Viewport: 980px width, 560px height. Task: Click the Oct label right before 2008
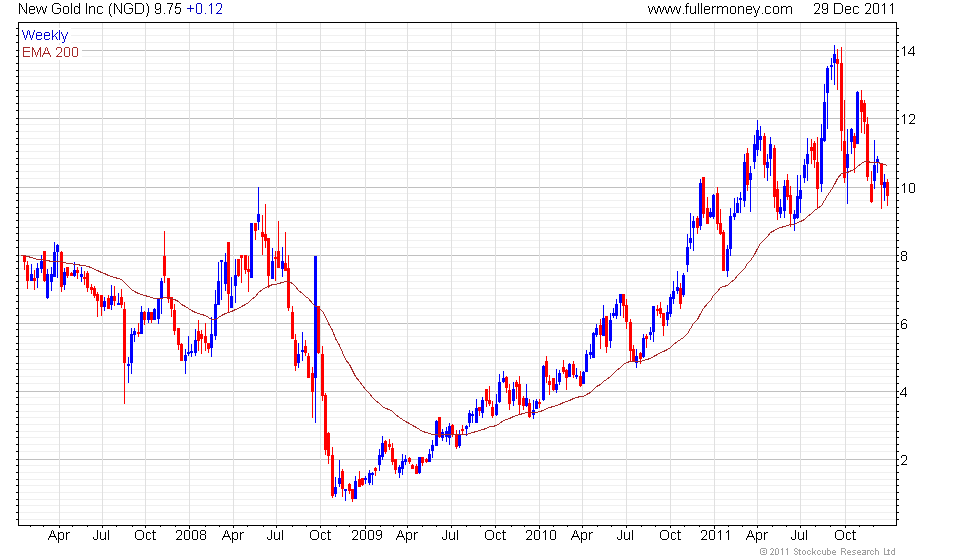(145, 536)
